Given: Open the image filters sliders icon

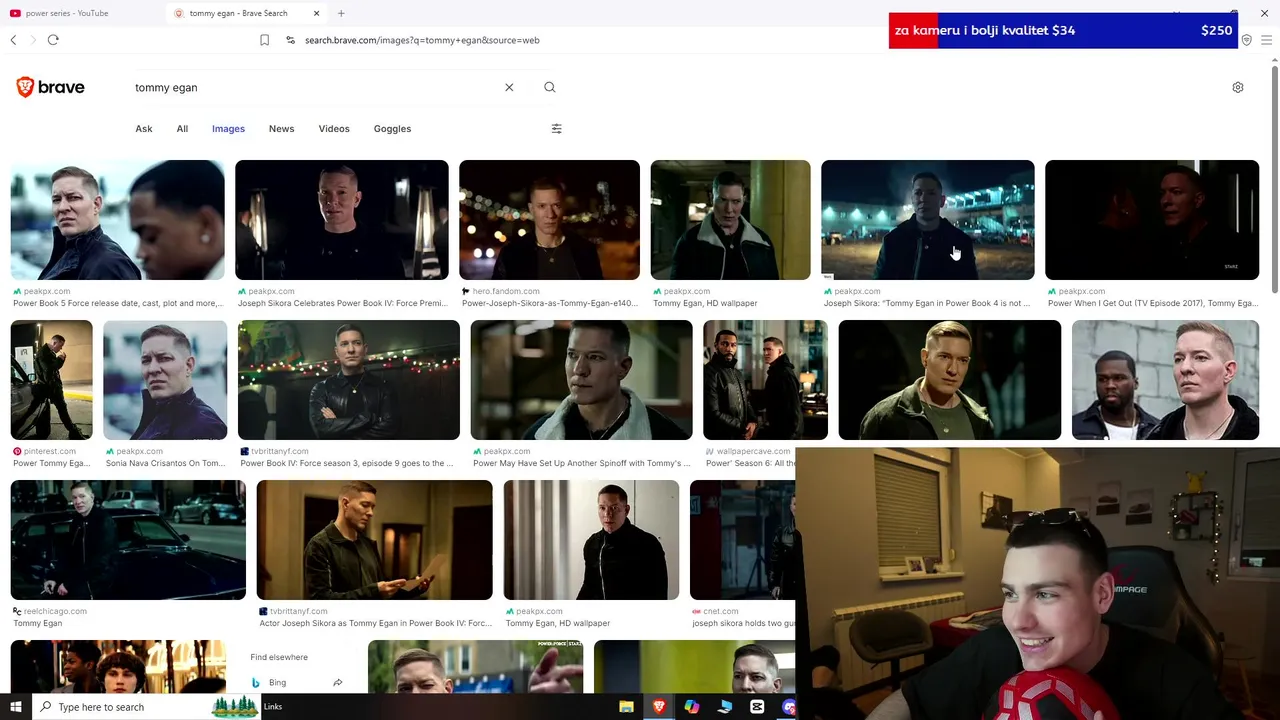Looking at the screenshot, I should (x=557, y=128).
